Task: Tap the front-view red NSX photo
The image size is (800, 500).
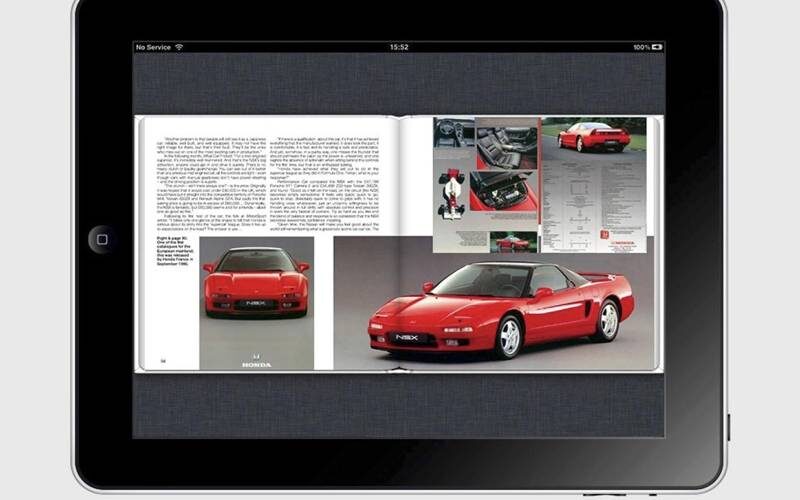Action: (x=257, y=303)
